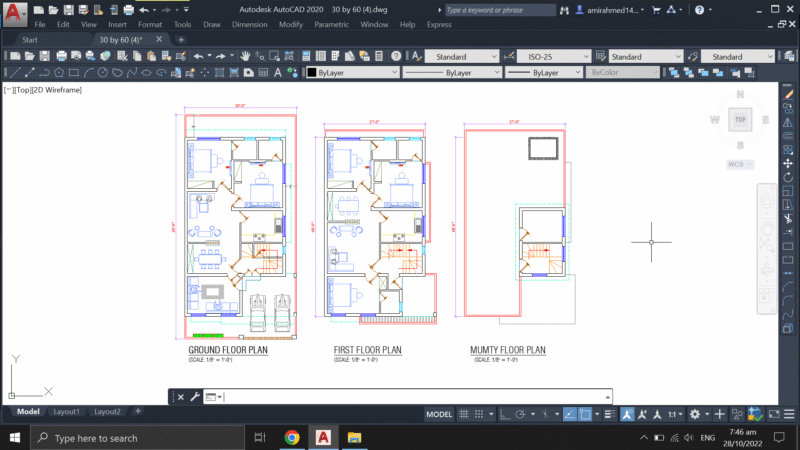
Task: Click the Zoom Window icon
Action: (x=274, y=56)
